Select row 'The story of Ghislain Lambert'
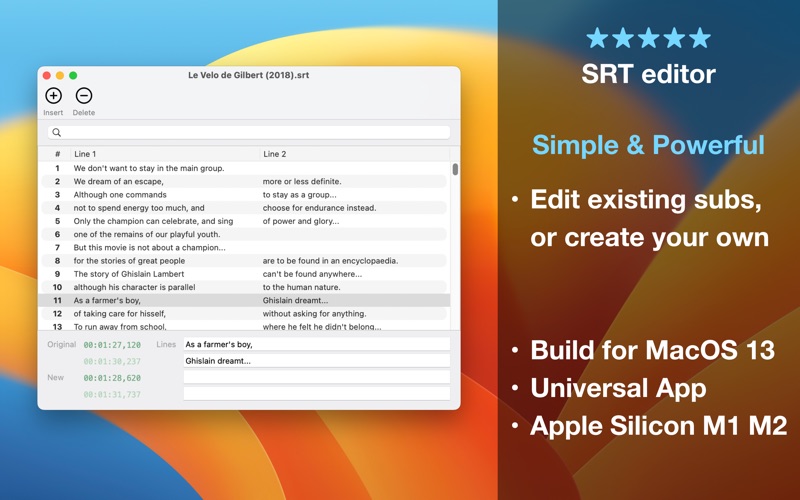800x500 pixels. [x=244, y=274]
